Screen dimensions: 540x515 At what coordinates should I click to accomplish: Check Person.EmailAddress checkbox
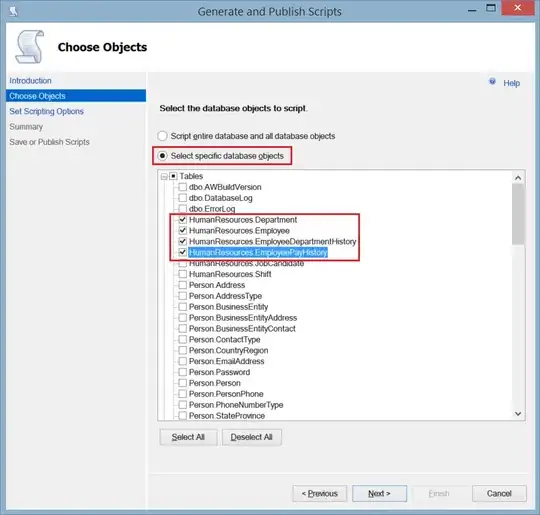coord(183,361)
